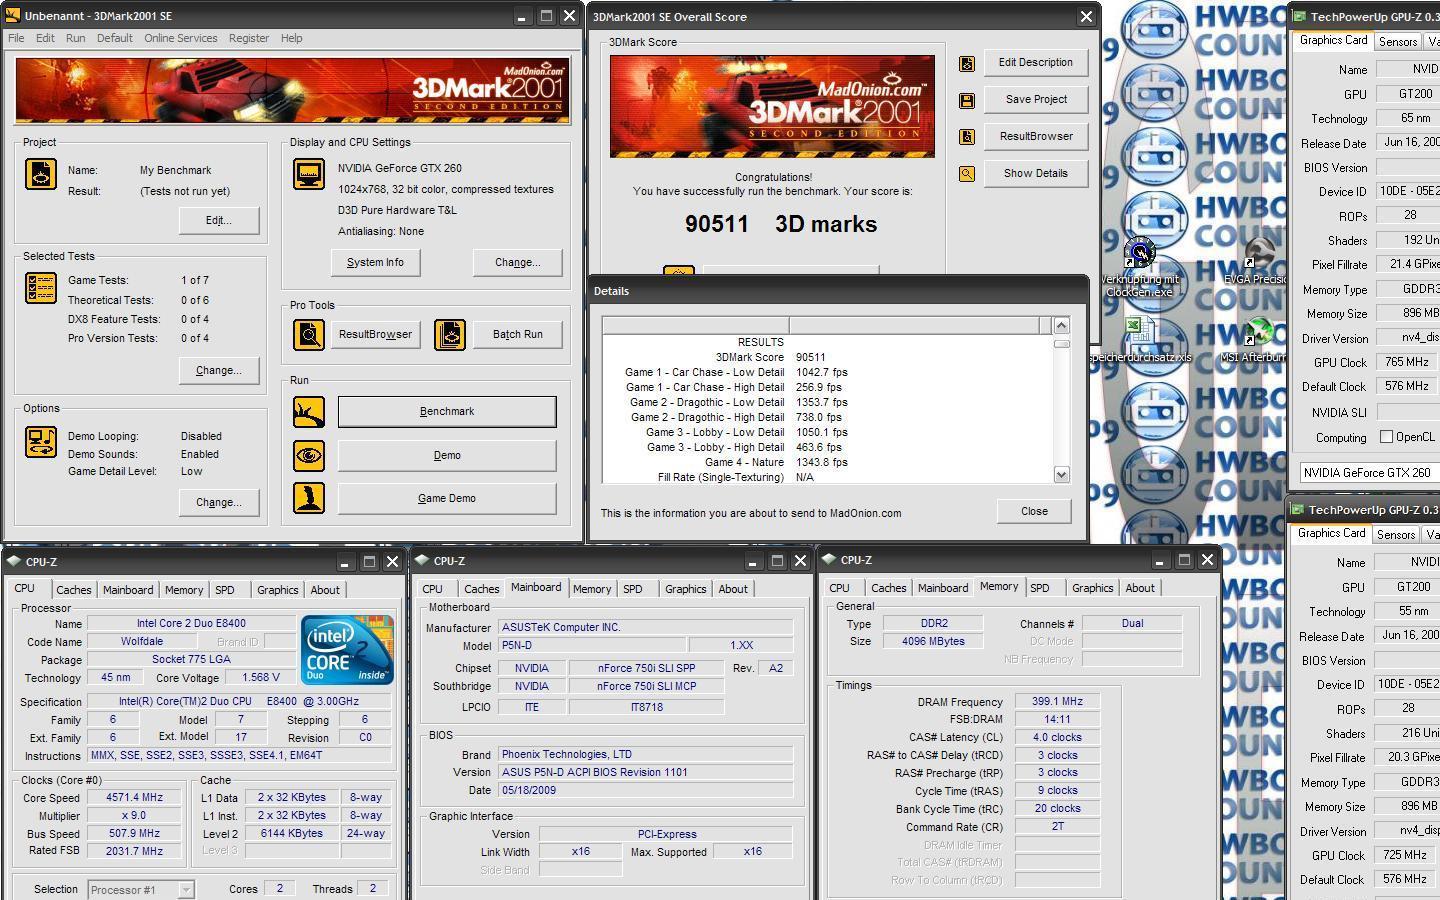Click the Batch Run icon in Pro Tools

coord(450,334)
